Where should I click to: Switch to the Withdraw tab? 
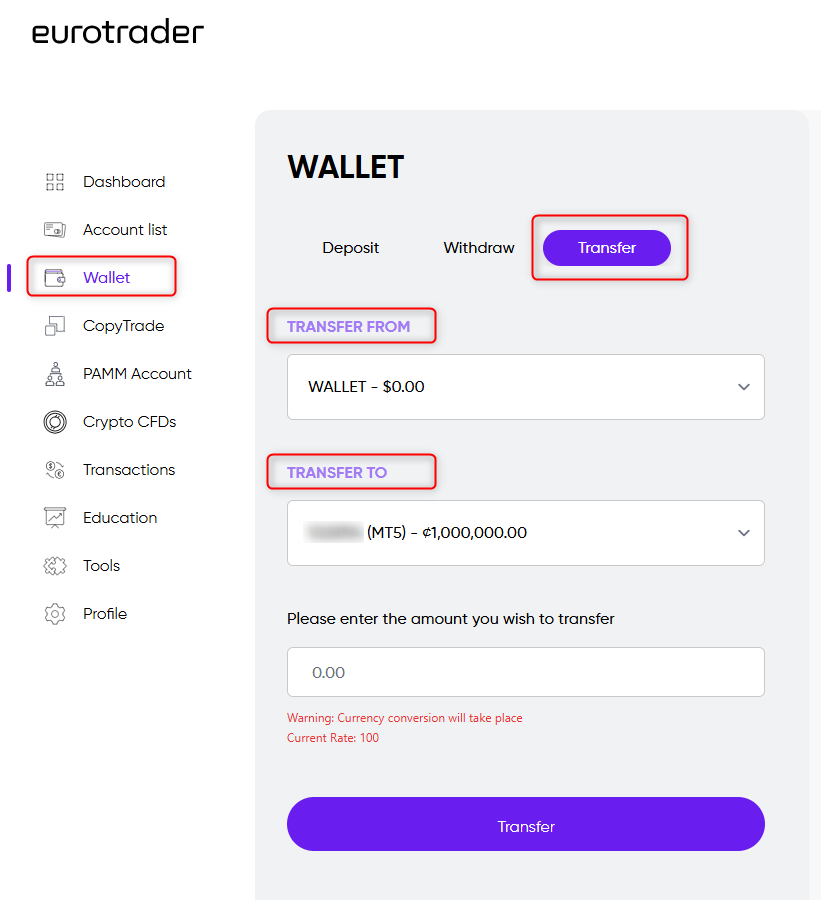(x=479, y=248)
